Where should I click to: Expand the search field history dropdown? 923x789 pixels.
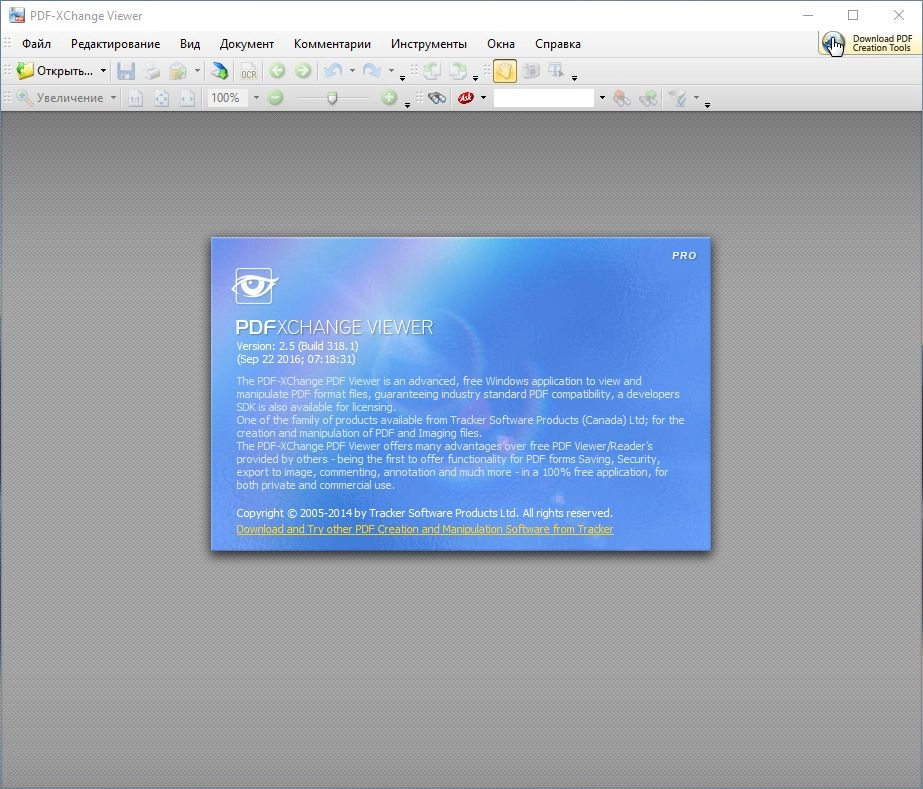pyautogui.click(x=602, y=98)
